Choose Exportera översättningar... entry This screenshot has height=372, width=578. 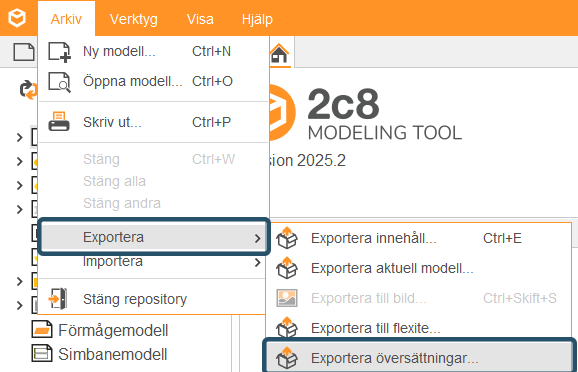[x=419, y=358]
